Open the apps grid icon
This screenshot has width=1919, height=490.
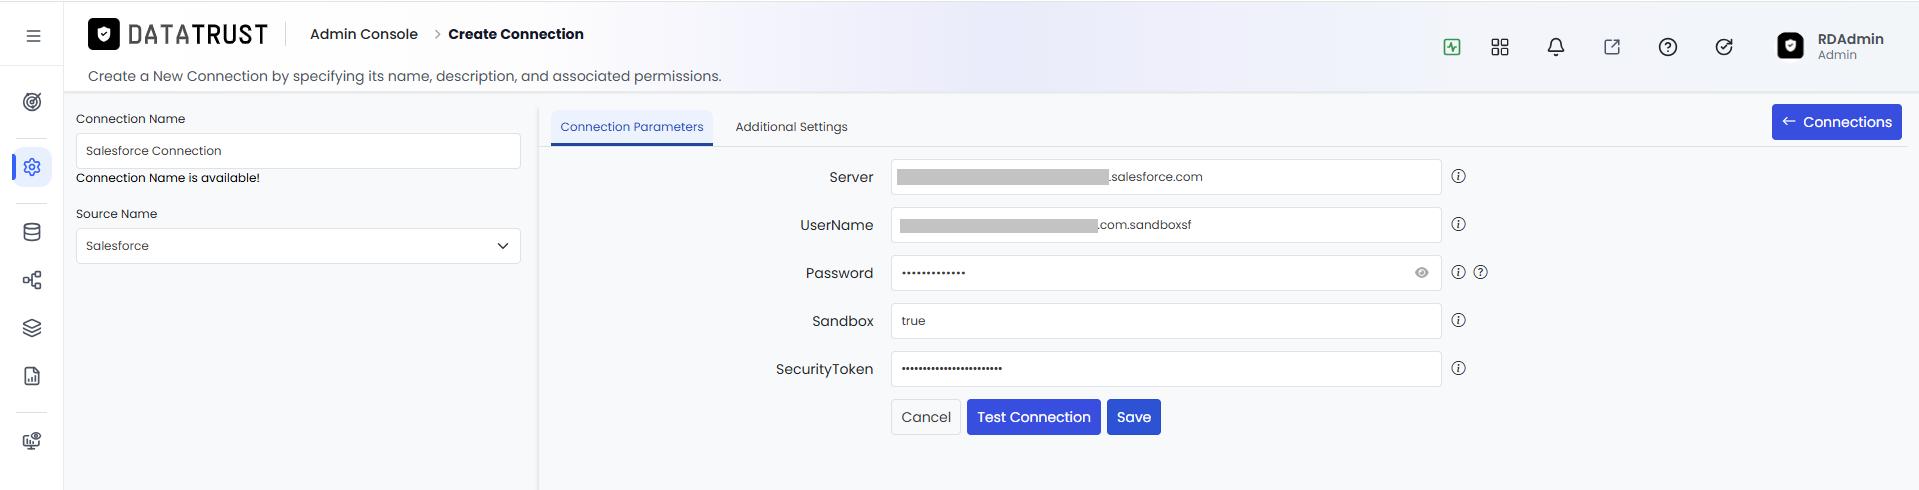pos(1500,47)
